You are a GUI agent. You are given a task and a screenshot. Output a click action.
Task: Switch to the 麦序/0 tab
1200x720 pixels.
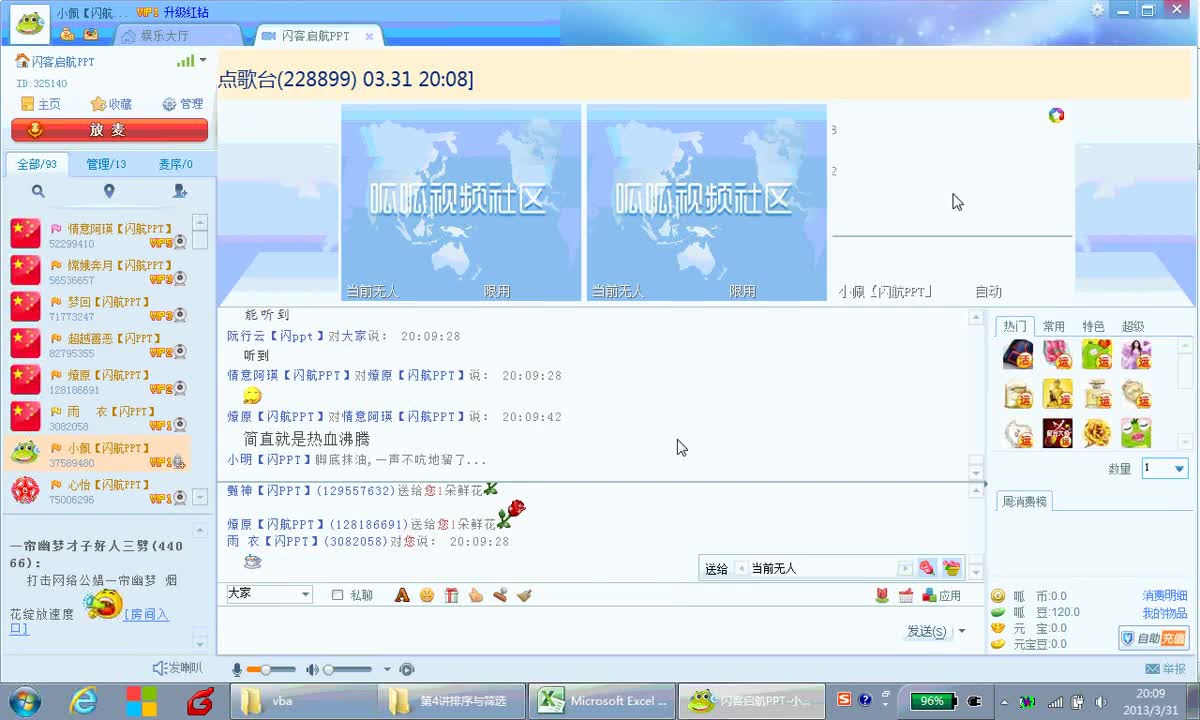[x=175, y=164]
